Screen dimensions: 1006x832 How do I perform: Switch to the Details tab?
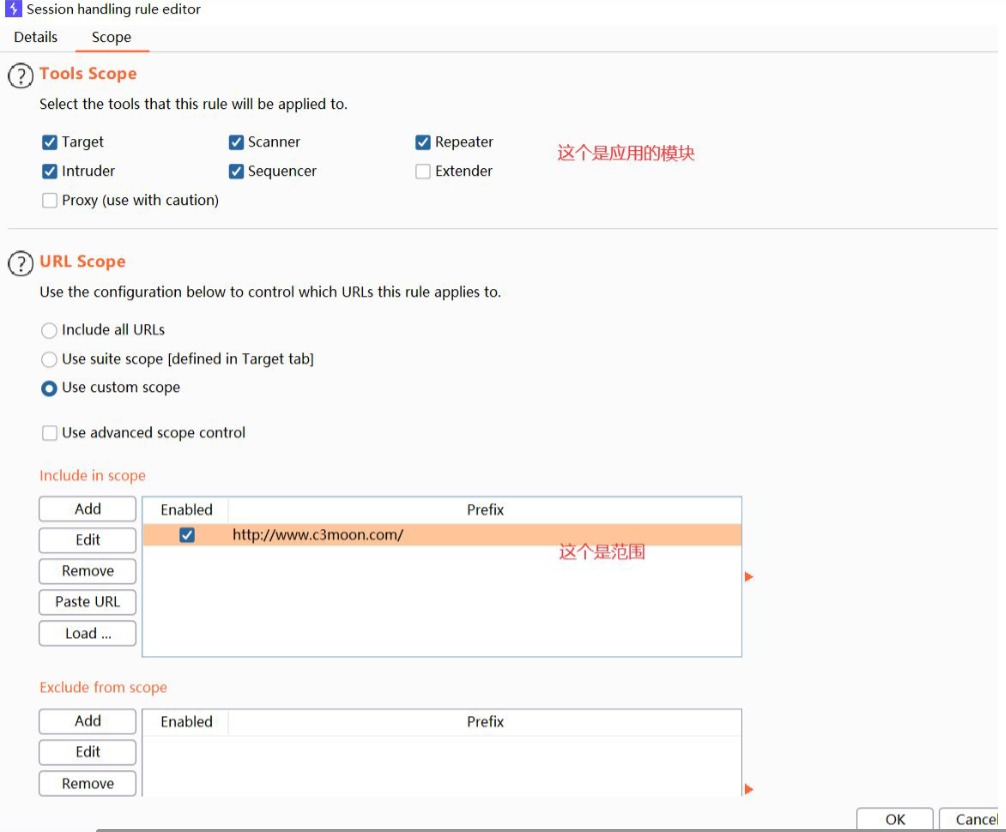point(36,37)
